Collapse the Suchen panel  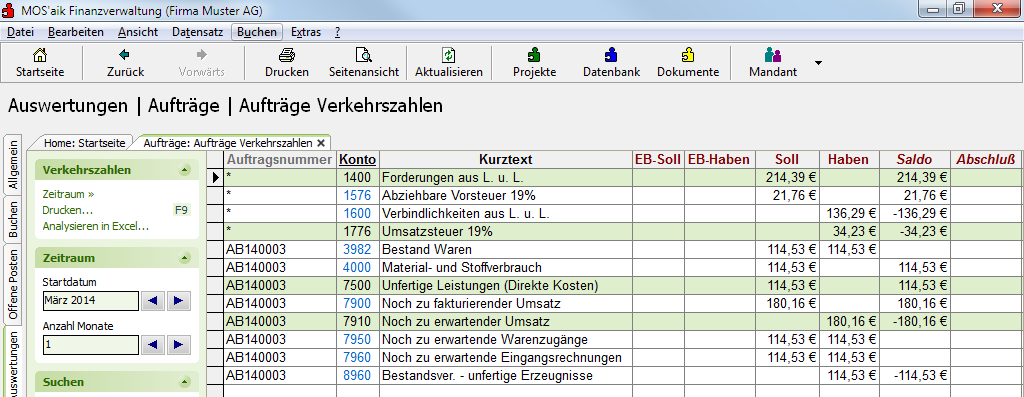185,382
